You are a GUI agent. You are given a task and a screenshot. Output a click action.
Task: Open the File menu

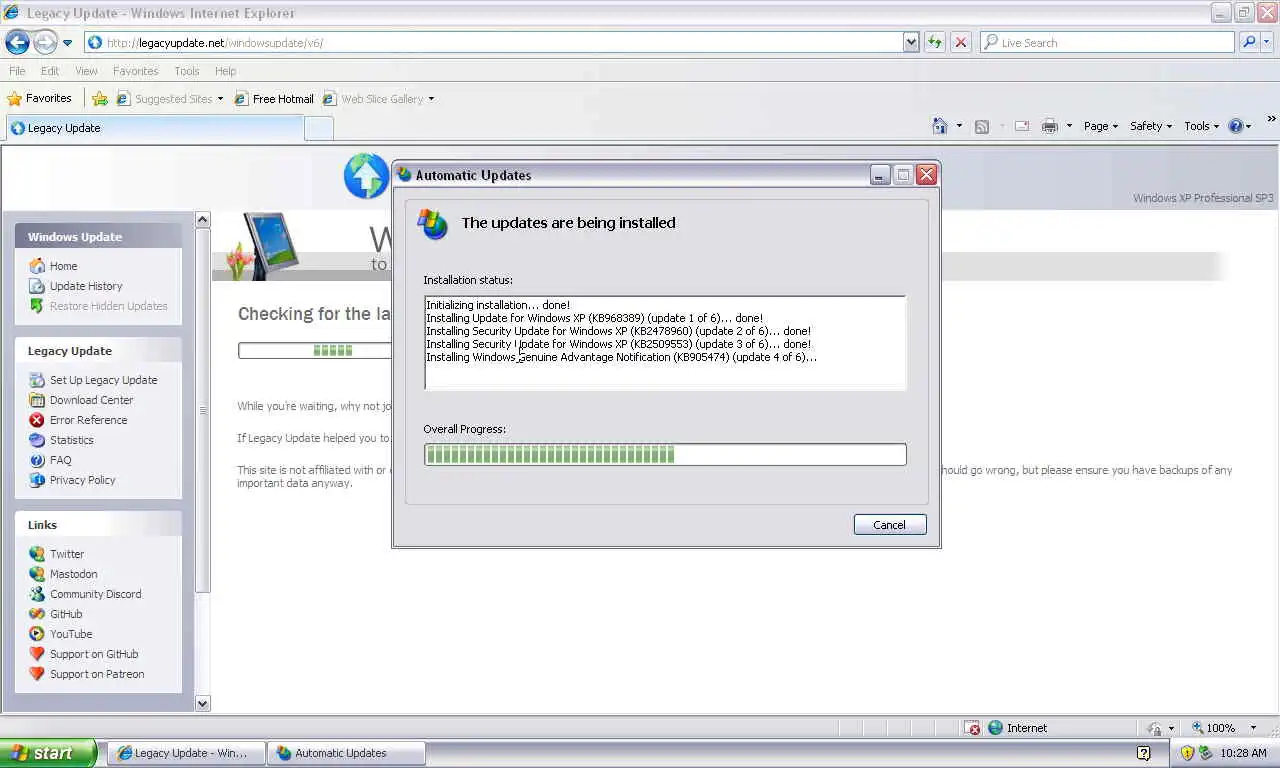pyautogui.click(x=17, y=71)
